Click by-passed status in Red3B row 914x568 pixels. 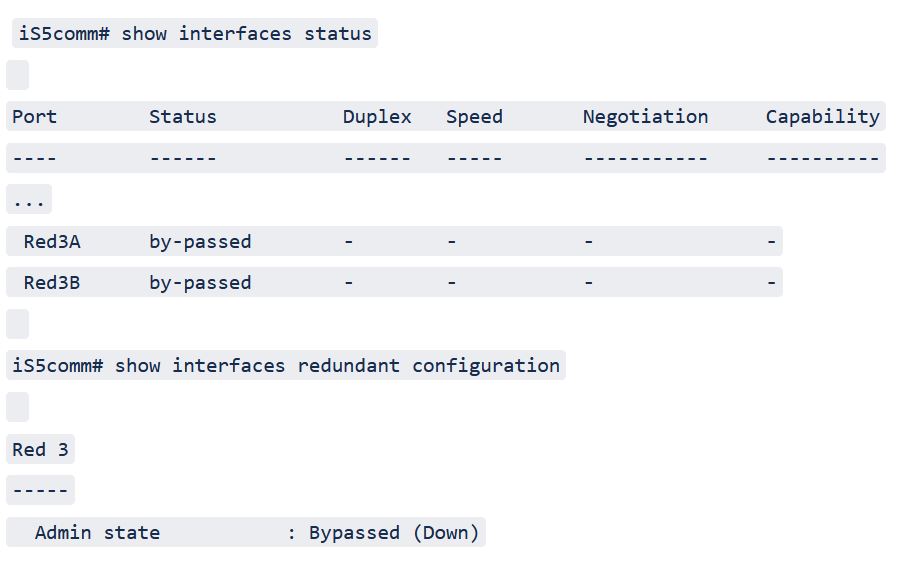(x=200, y=283)
